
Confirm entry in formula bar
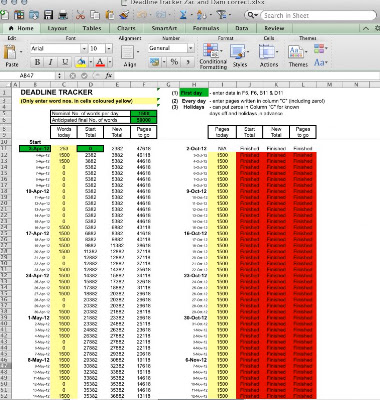tap(84, 76)
